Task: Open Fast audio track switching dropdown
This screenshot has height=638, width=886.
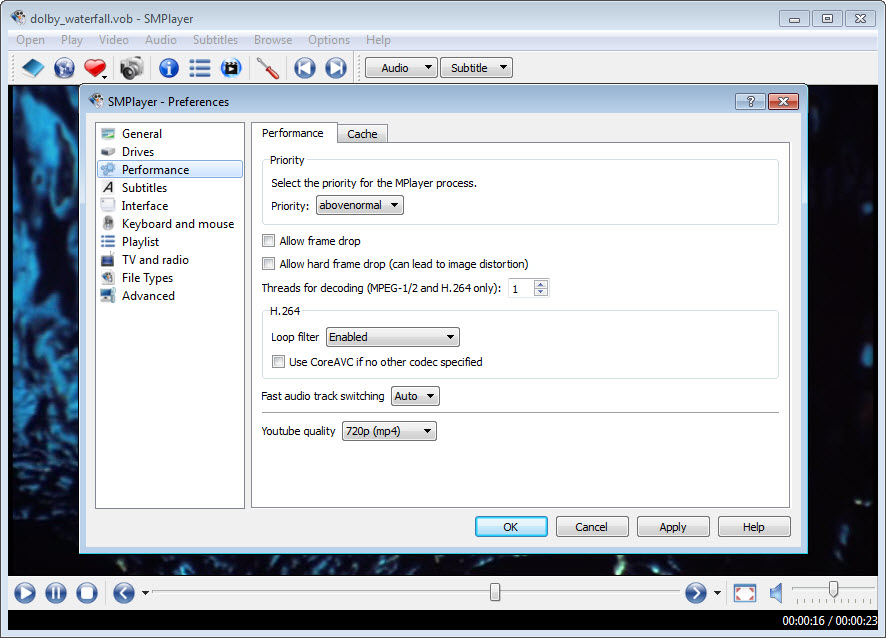Action: (x=415, y=396)
